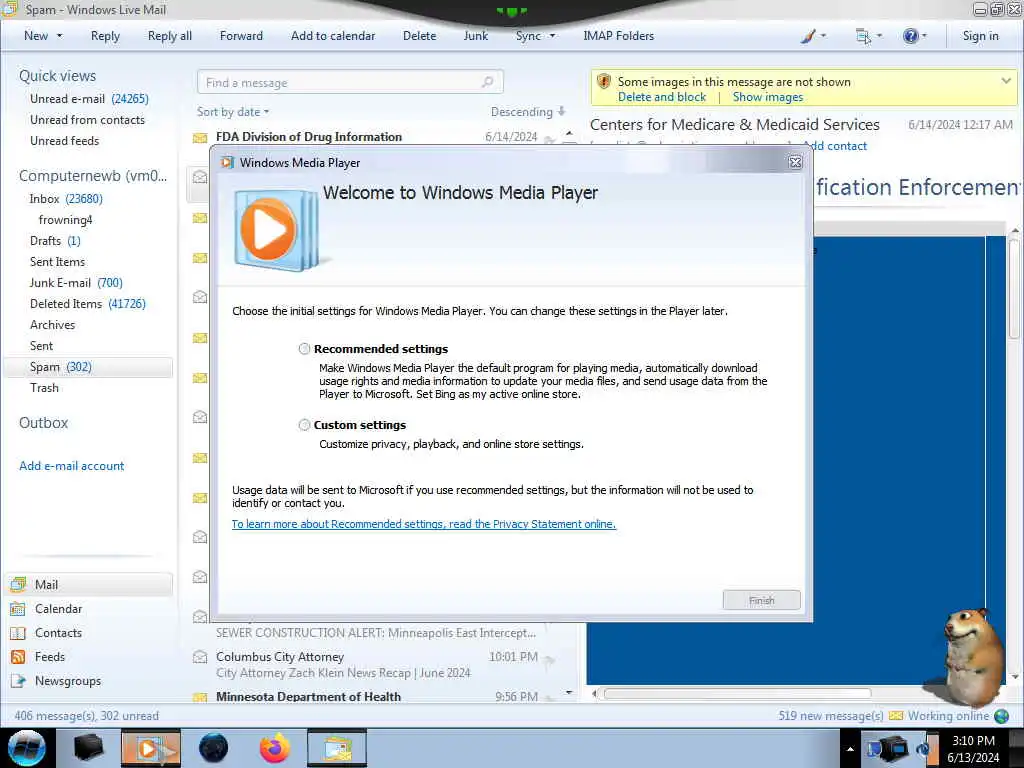Select the Custom settings radio button

coord(304,425)
